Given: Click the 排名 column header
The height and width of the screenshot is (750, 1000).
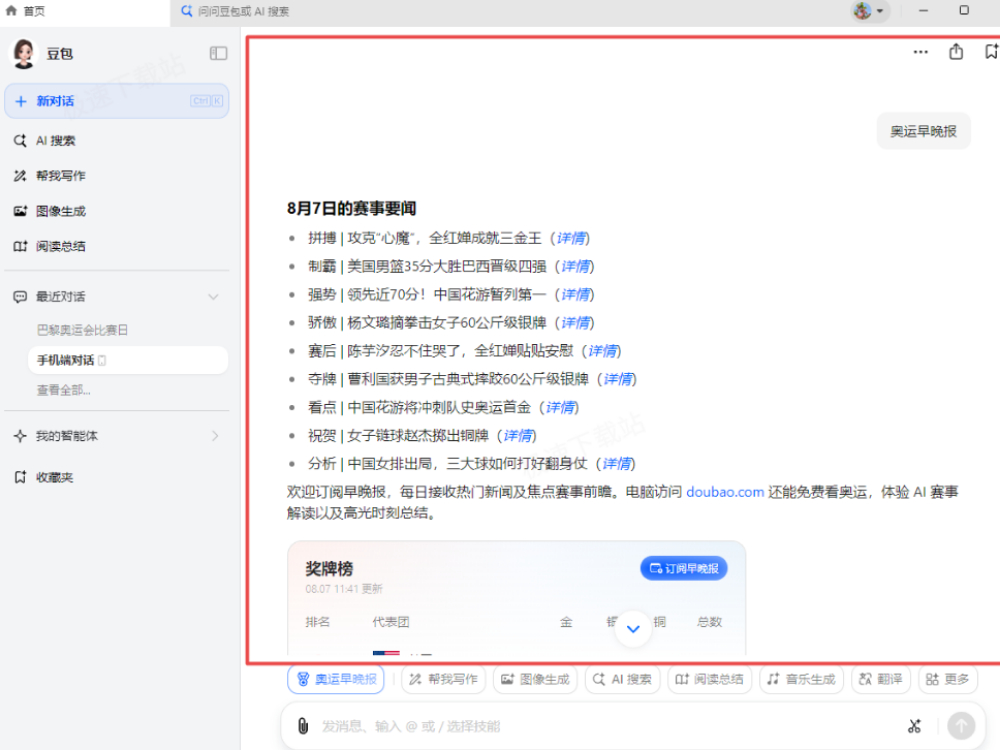Looking at the screenshot, I should [x=318, y=622].
